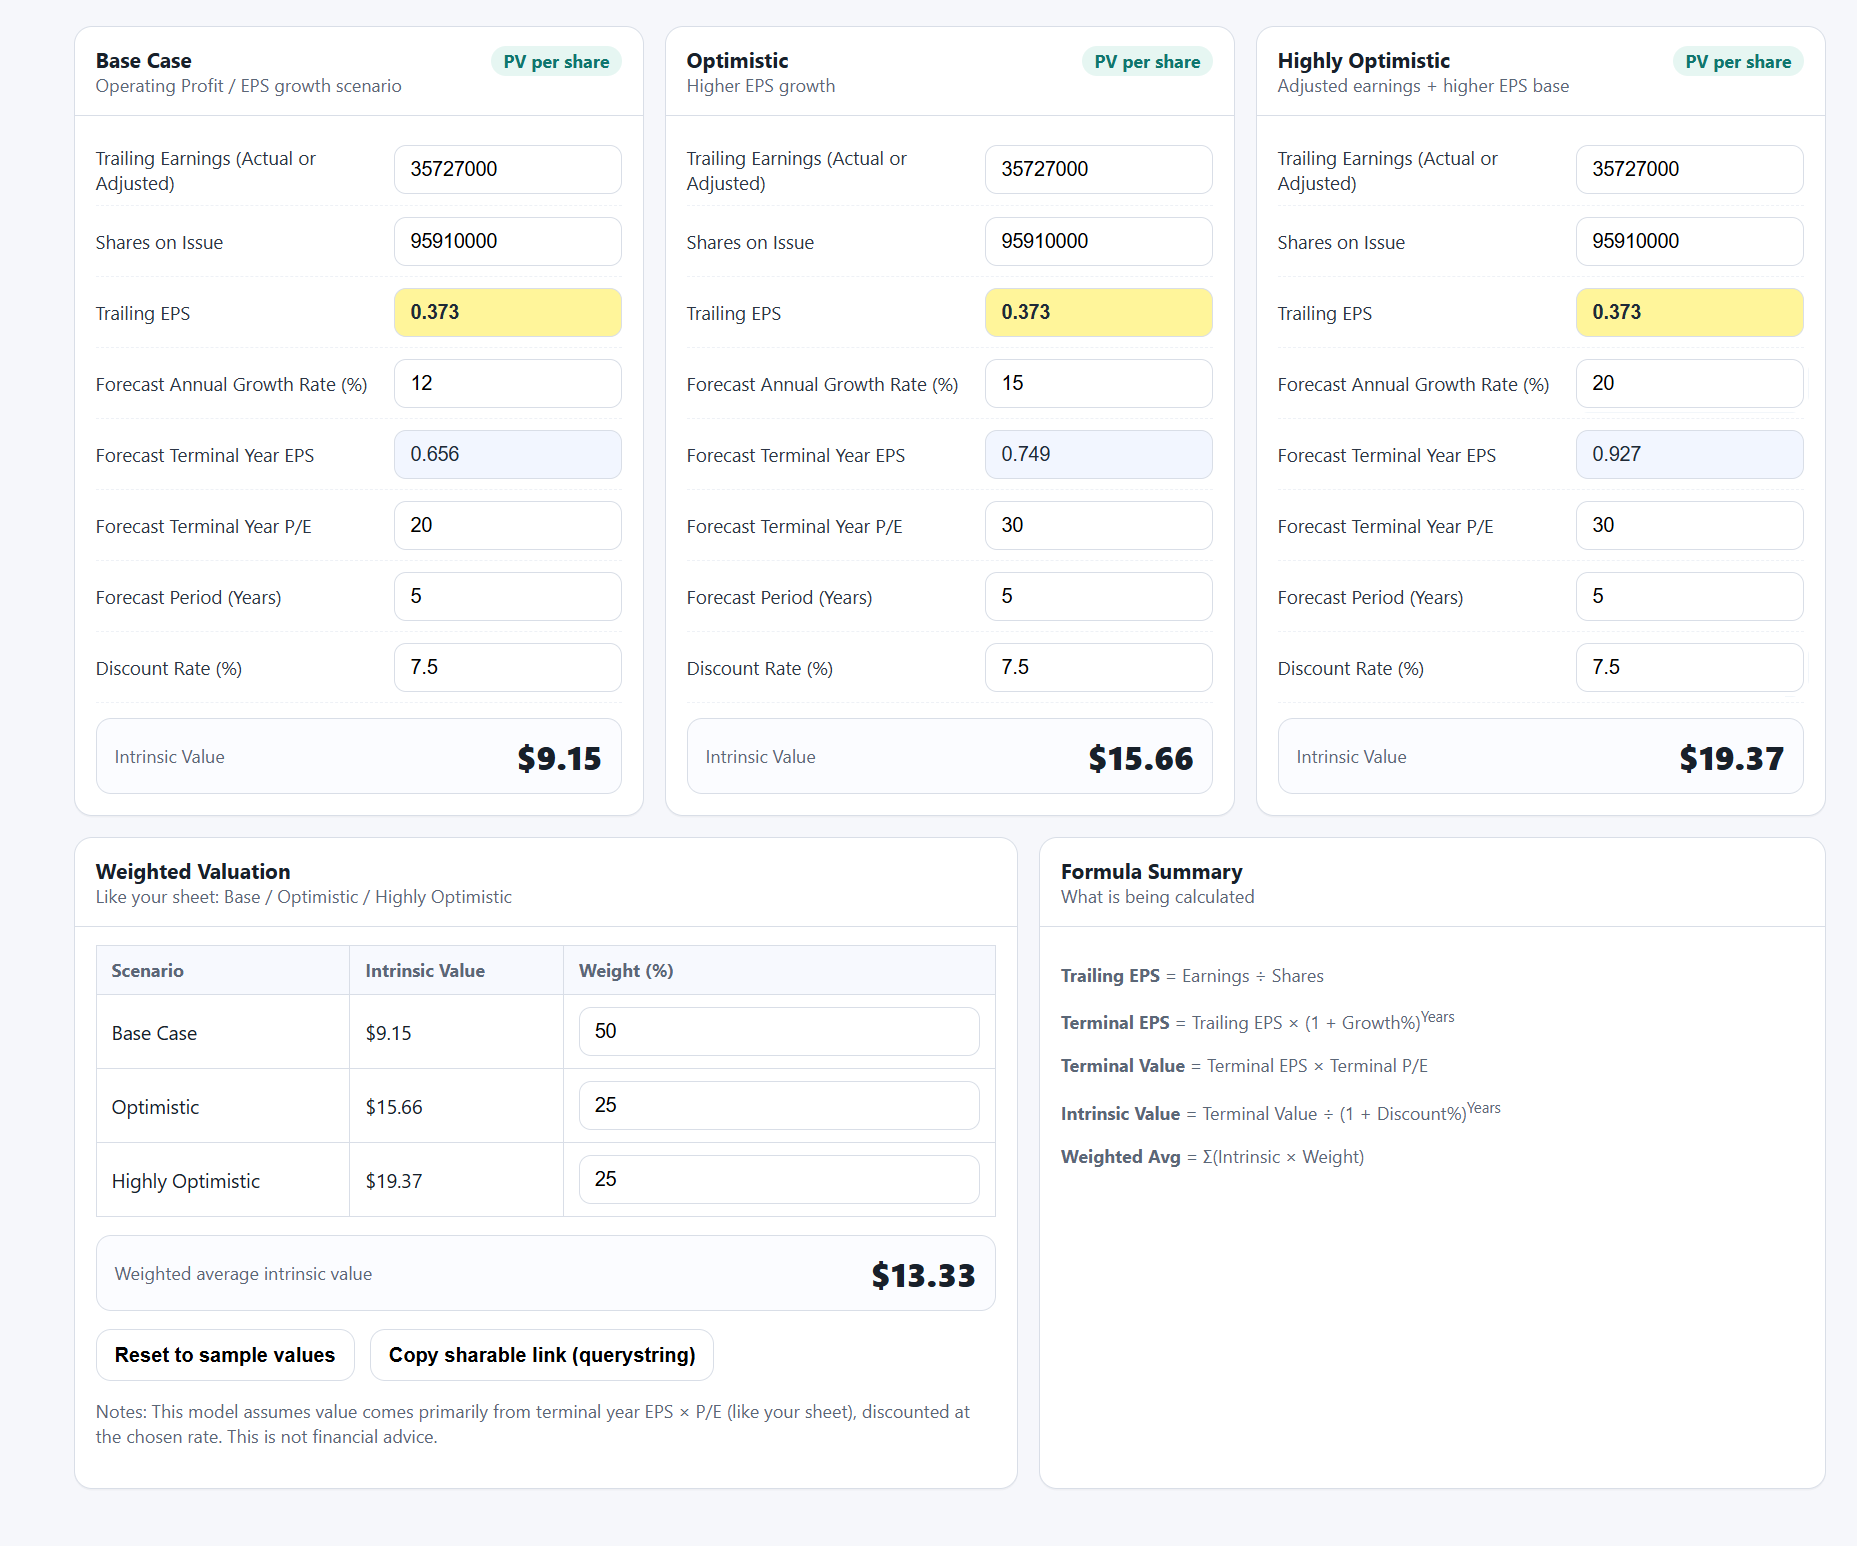This screenshot has width=1857, height=1546.
Task: Focus Base Case Forecast Period (Years) field
Action: point(507,597)
